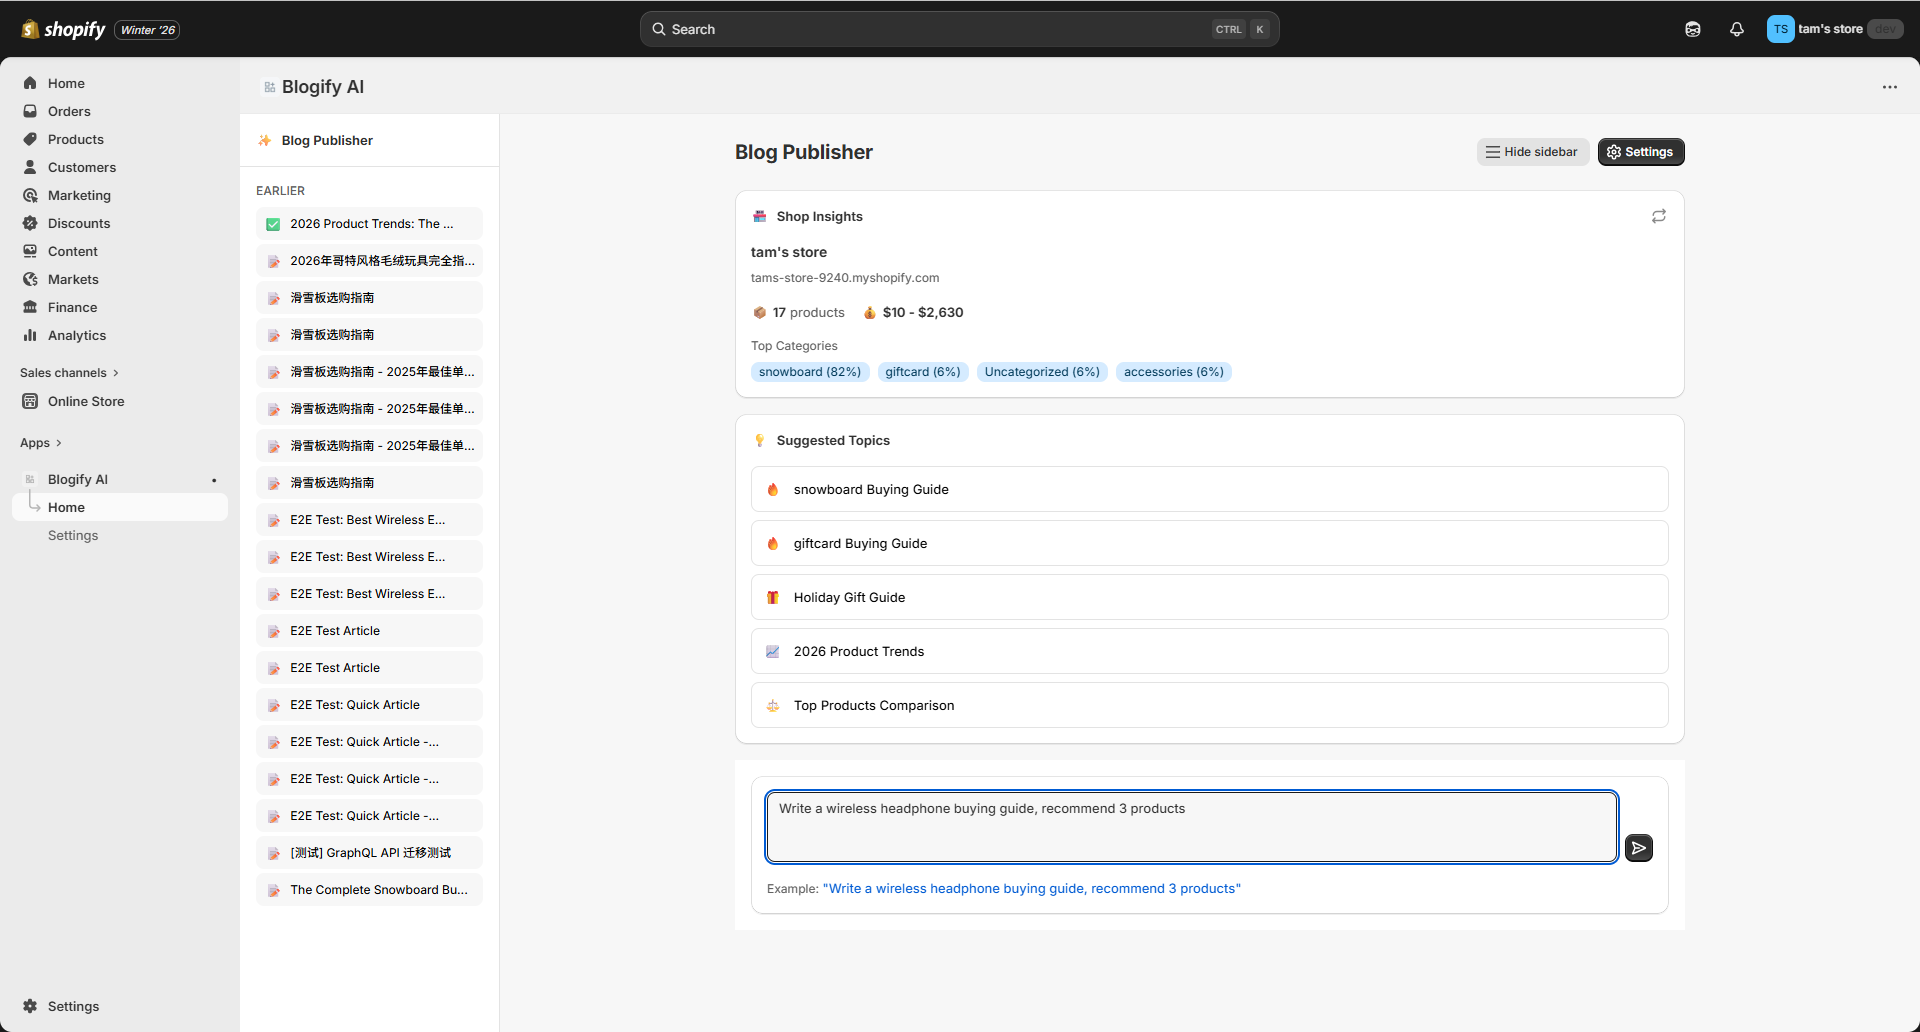Hide the Blog Publisher sidebar
1920x1032 pixels.
(1533, 151)
